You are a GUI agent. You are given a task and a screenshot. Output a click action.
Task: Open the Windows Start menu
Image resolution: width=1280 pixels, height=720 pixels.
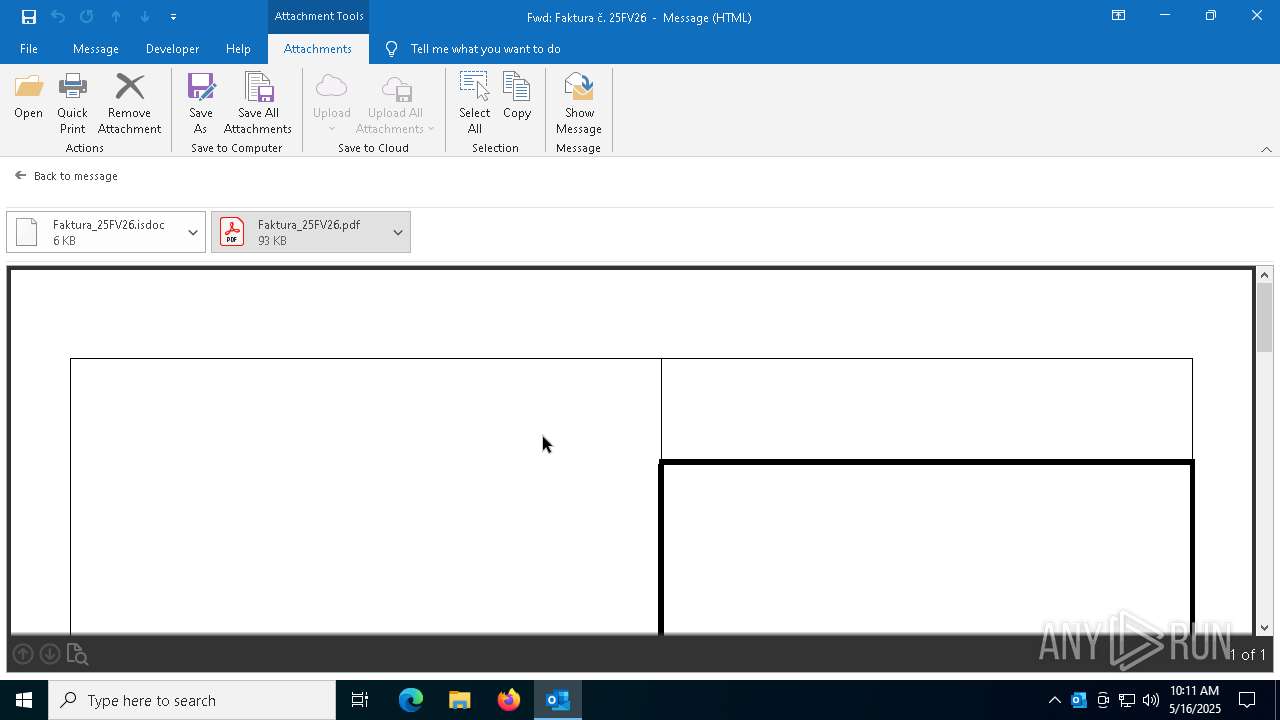coord(24,700)
